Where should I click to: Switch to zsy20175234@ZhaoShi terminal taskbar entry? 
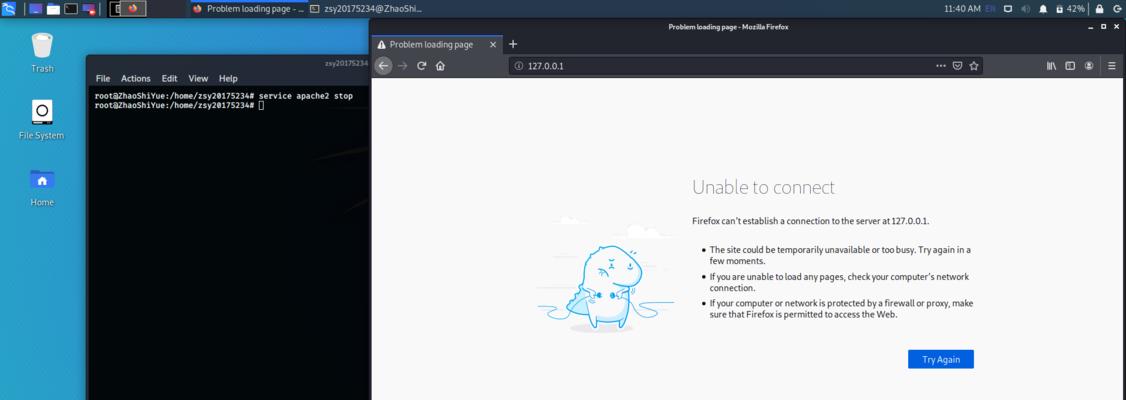click(366, 9)
